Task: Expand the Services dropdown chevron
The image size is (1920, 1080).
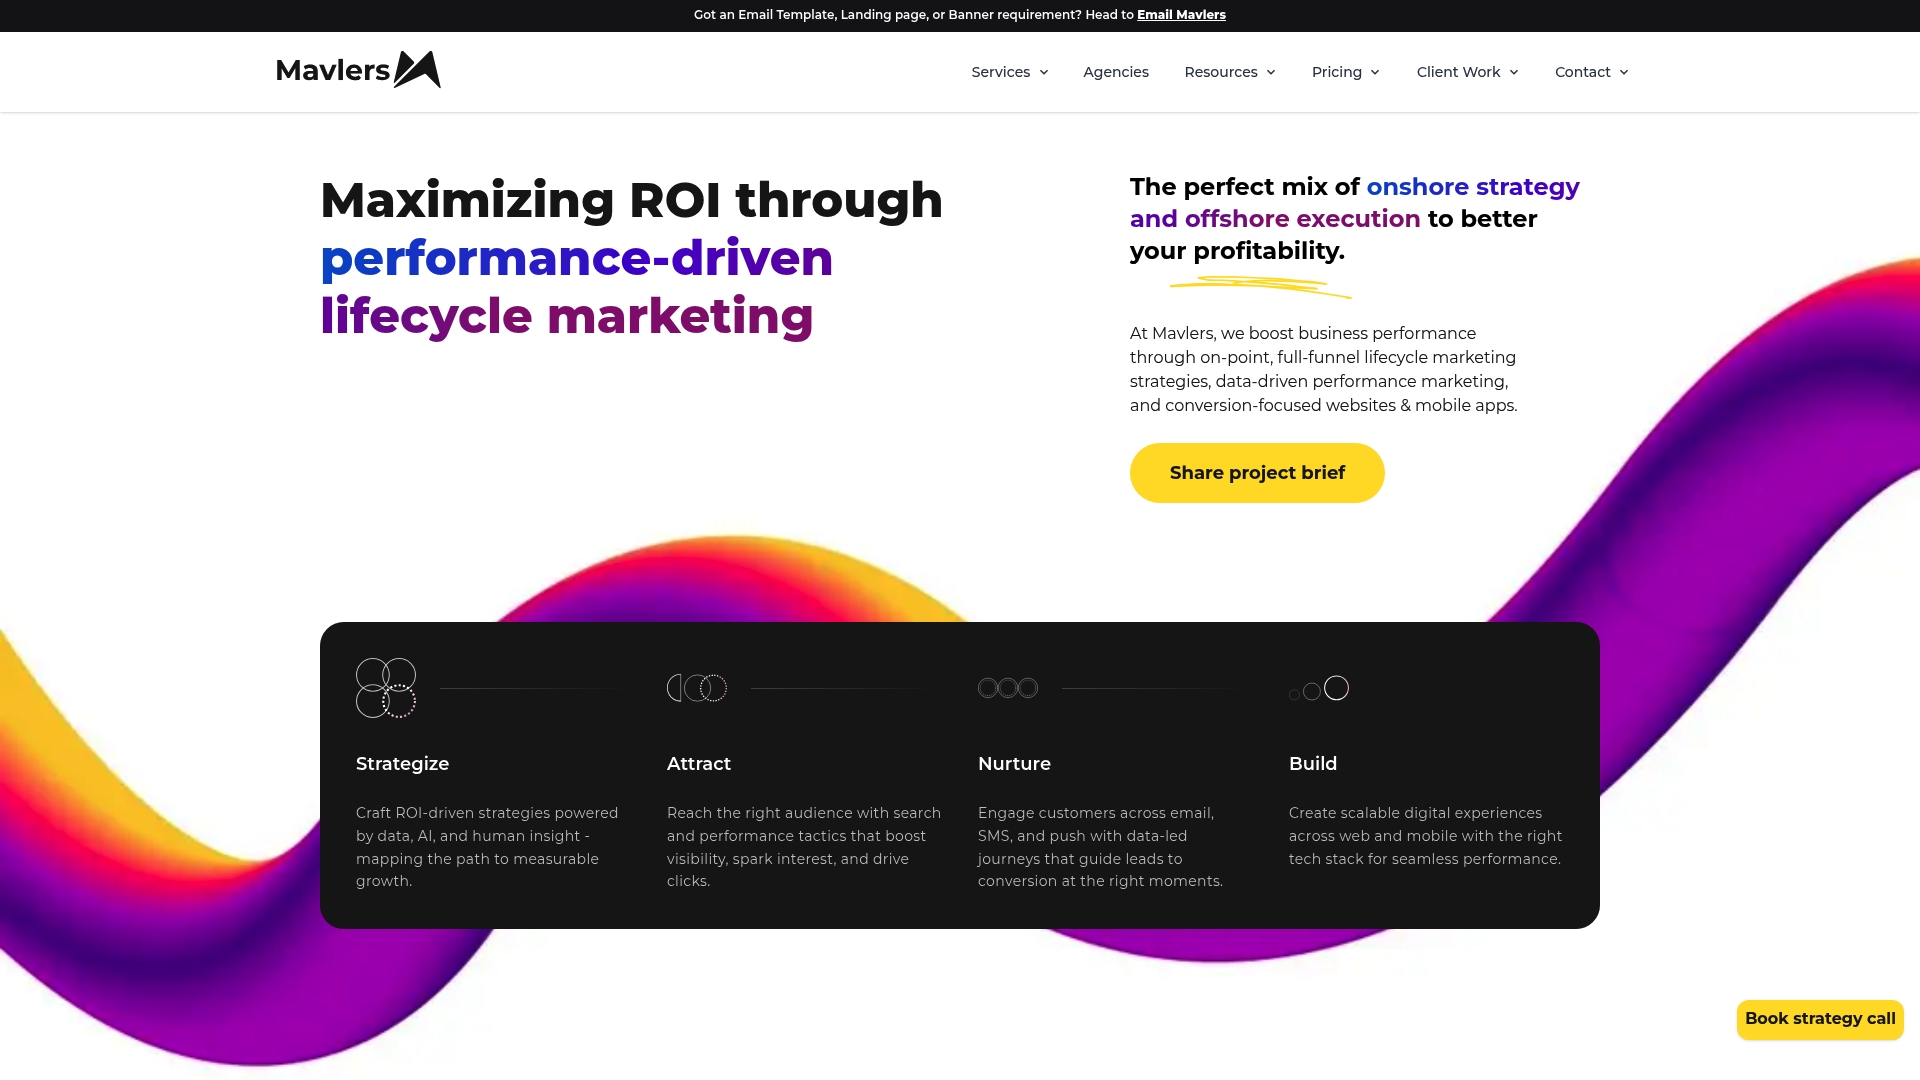Action: (x=1044, y=72)
